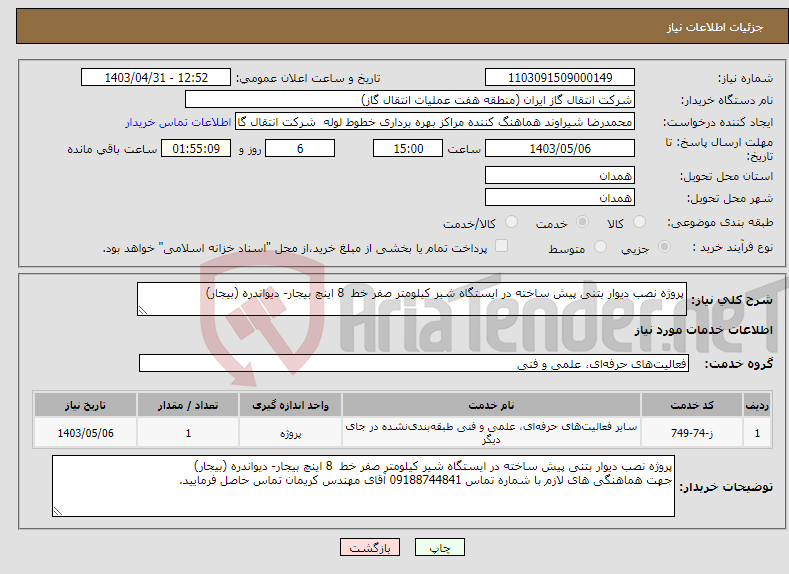Click the اطلاعات خدمات مورد نیاز section heading
Screen dimensions: 789x574
pyautogui.click(x=703, y=330)
